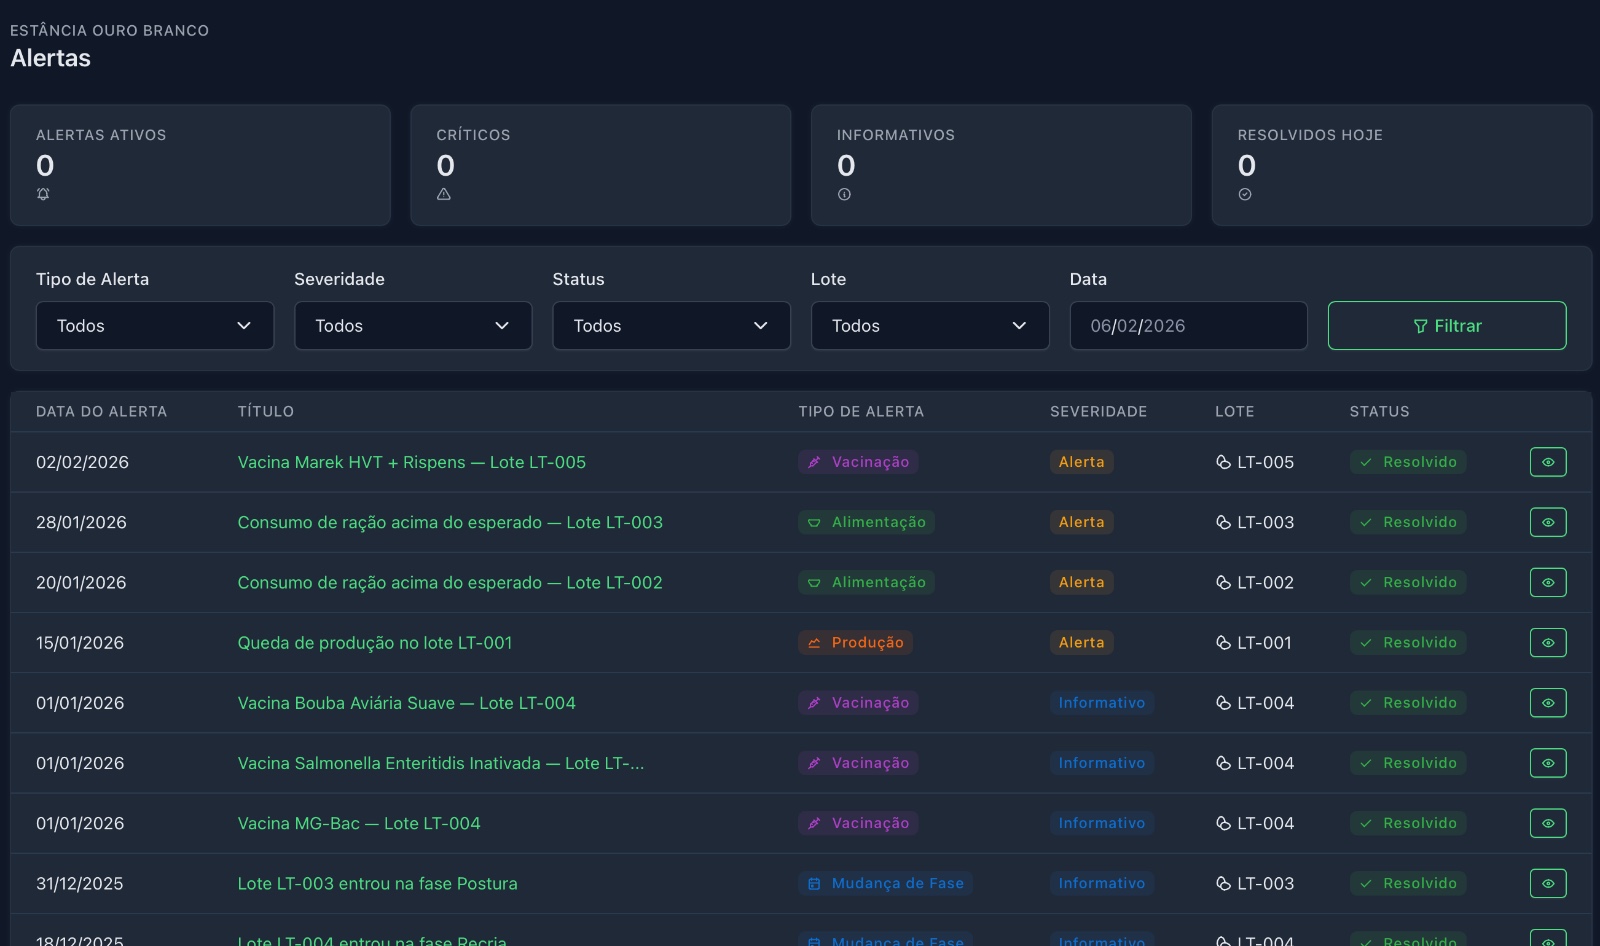1600x946 pixels.
Task: Click the info icon under Informativos
Action: coord(844,194)
